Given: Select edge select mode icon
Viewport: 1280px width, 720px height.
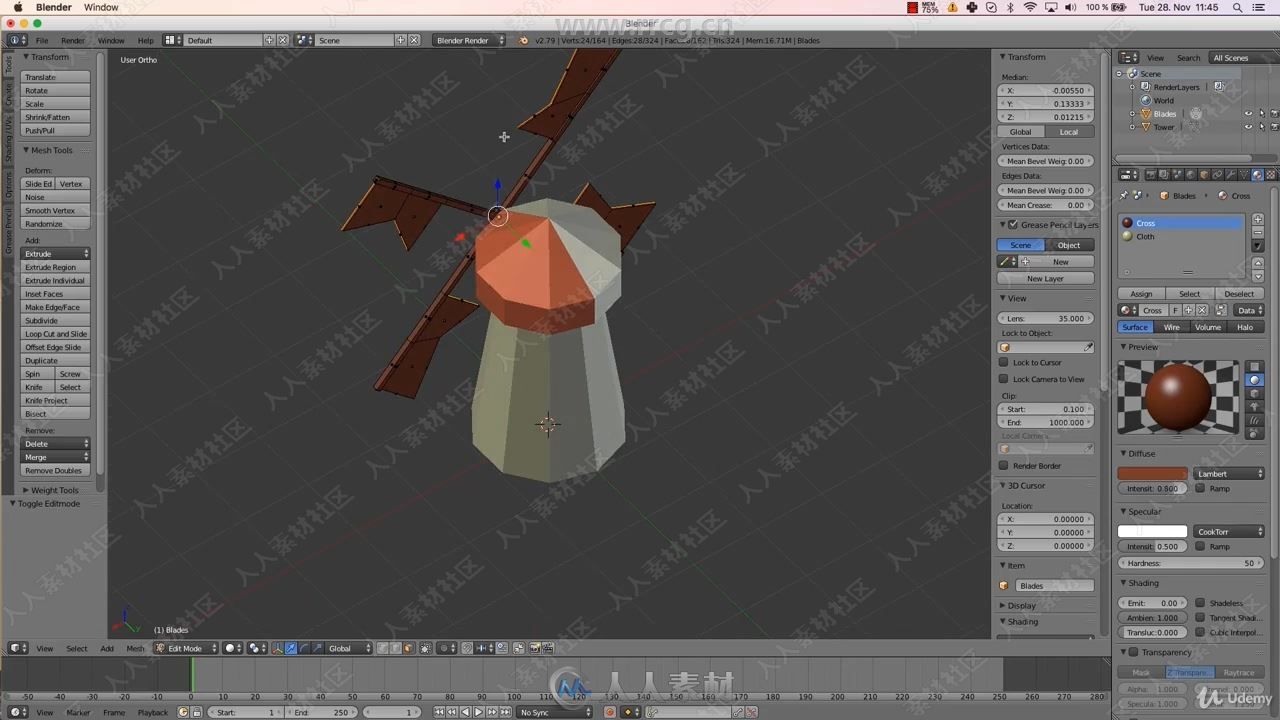Looking at the screenshot, I should [x=394, y=648].
